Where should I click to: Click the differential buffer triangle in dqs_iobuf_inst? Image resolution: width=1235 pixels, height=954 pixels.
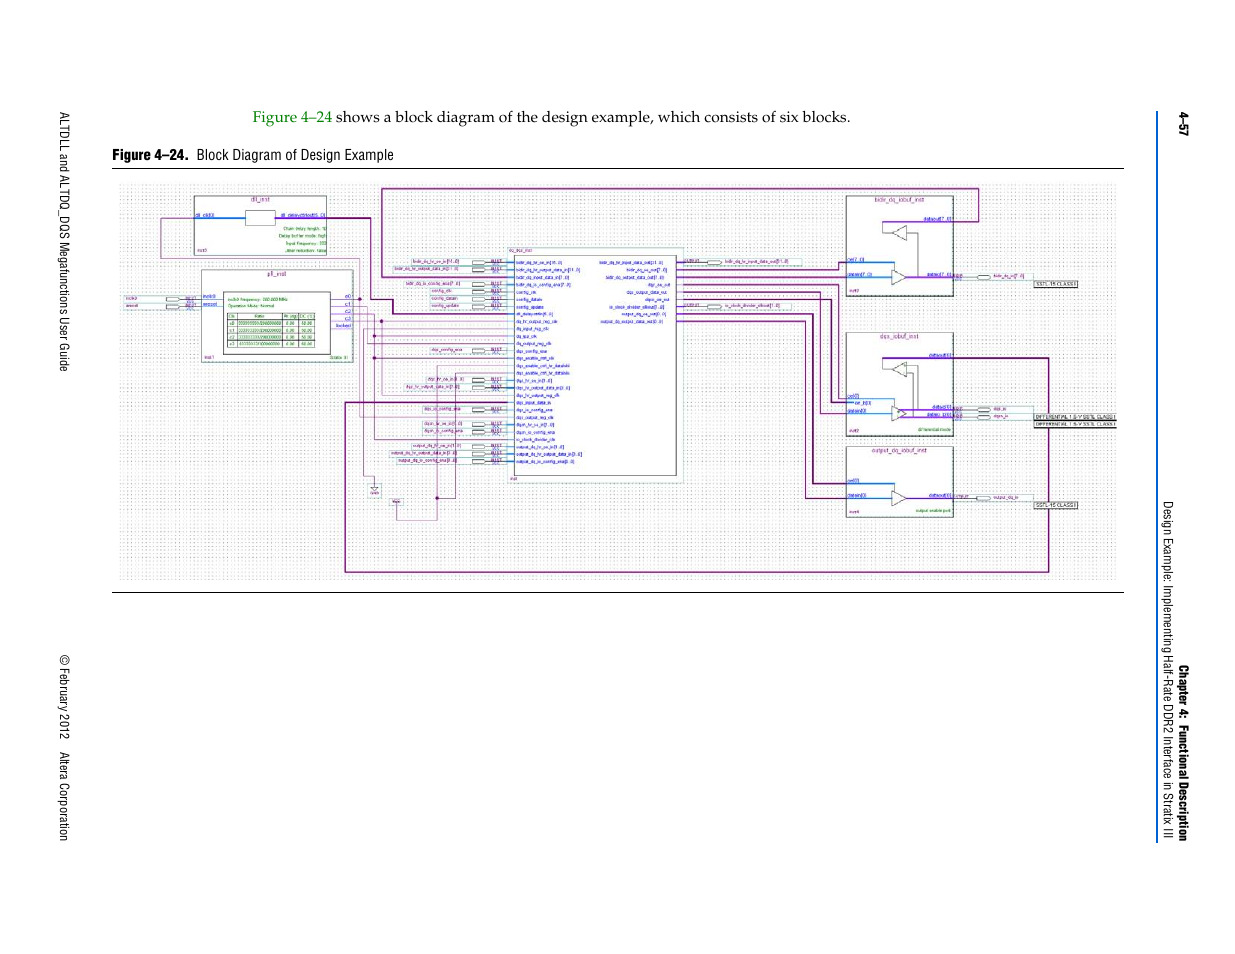pos(898,412)
